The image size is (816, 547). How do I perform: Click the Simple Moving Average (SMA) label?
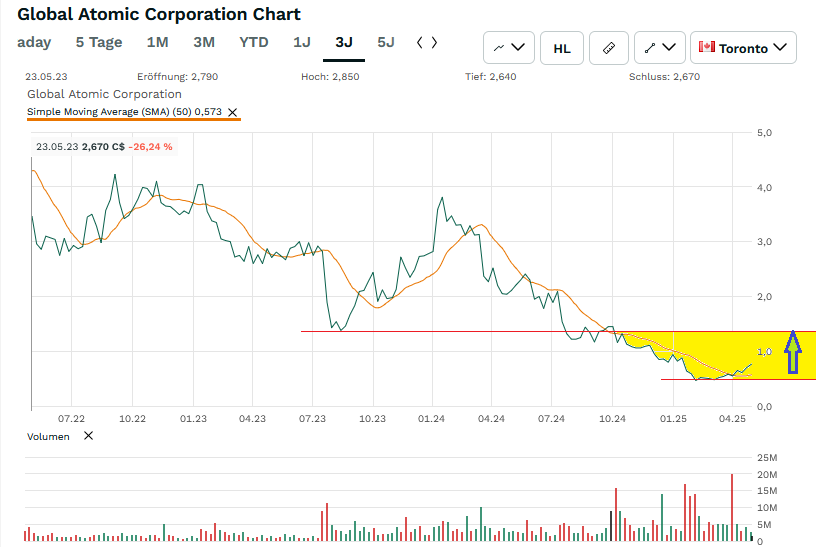(124, 112)
